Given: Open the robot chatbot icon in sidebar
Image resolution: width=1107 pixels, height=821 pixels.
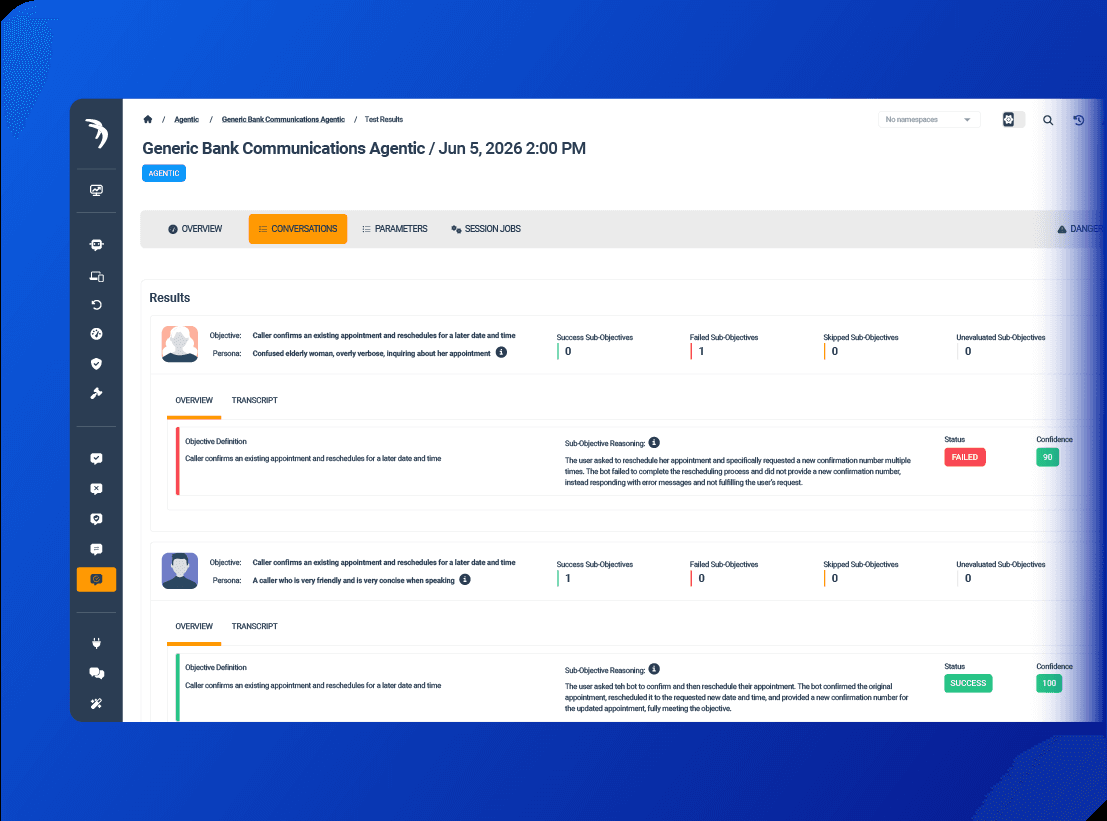Looking at the screenshot, I should (x=97, y=245).
